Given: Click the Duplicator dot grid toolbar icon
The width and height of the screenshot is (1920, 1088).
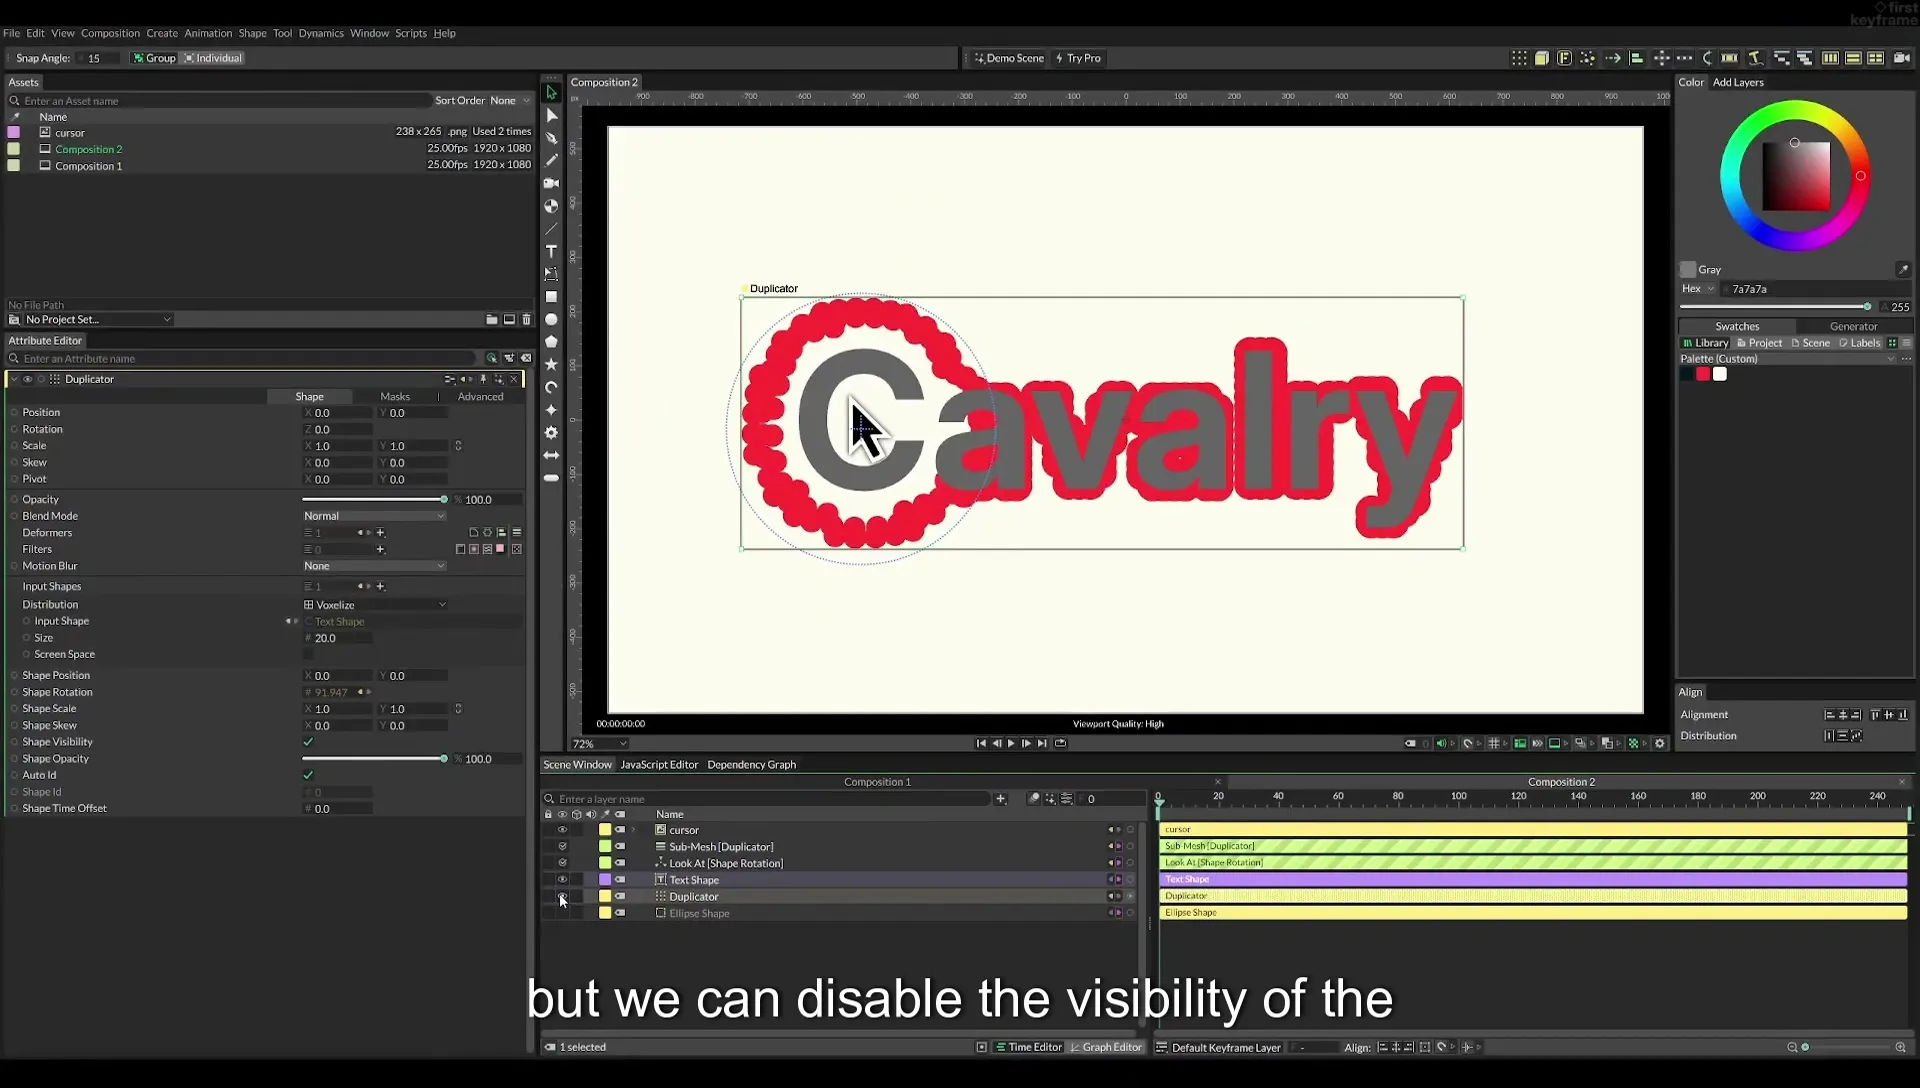Looking at the screenshot, I should coord(1519,58).
